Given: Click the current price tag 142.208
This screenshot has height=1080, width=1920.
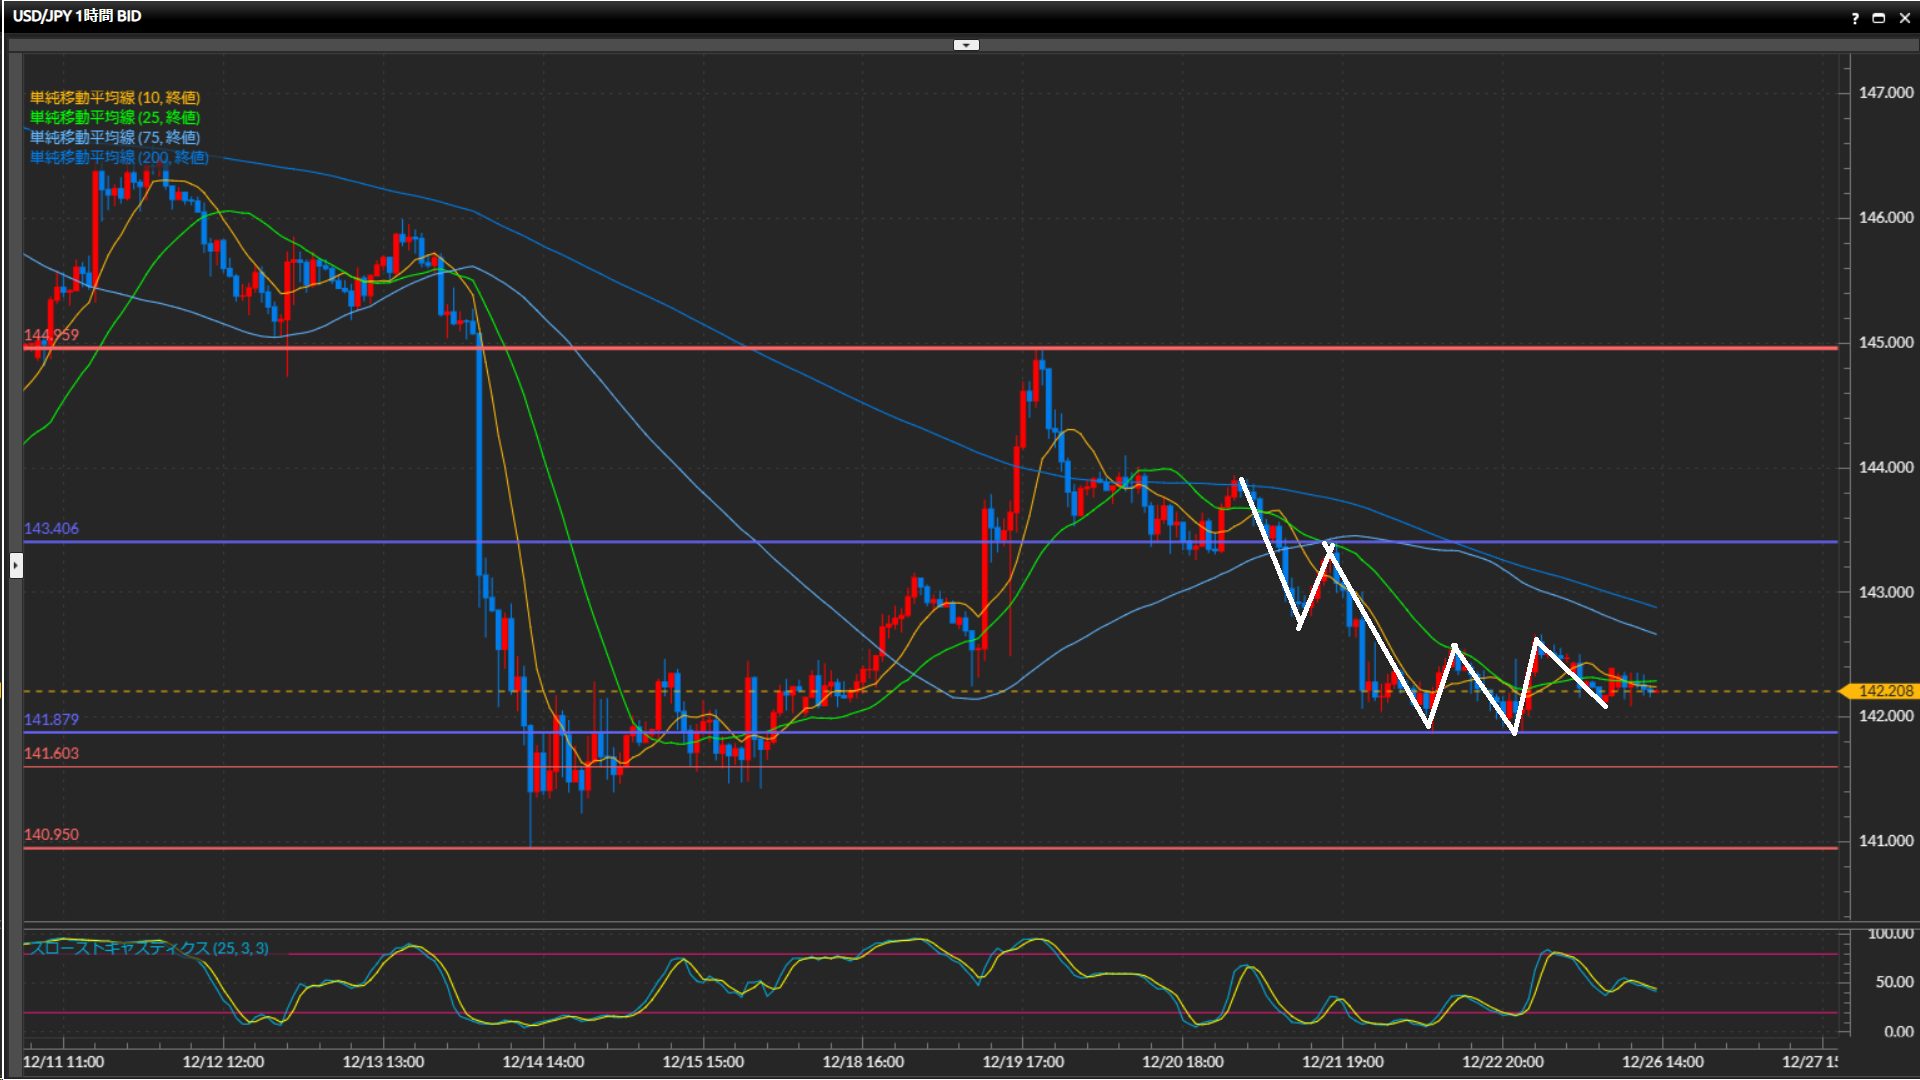Looking at the screenshot, I should [x=1884, y=691].
